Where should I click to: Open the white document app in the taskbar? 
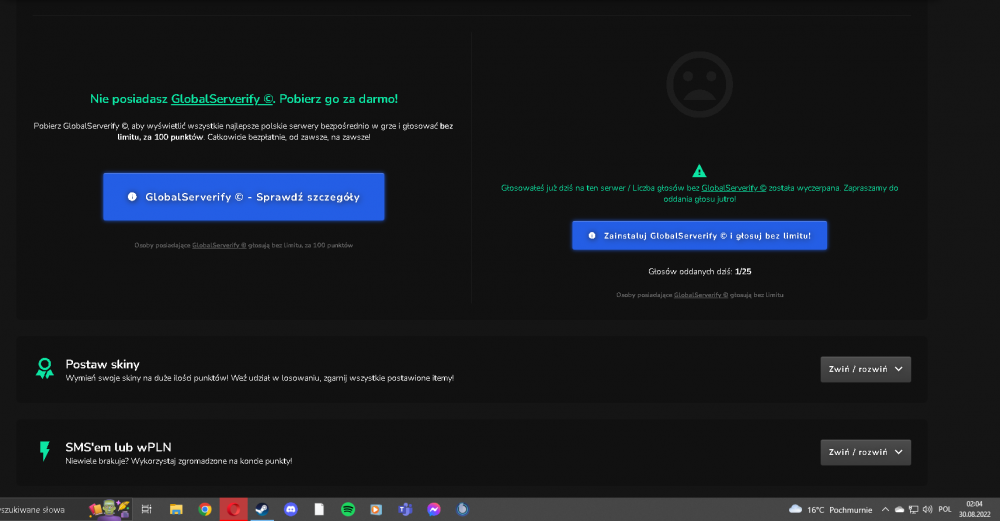pyautogui.click(x=319, y=509)
